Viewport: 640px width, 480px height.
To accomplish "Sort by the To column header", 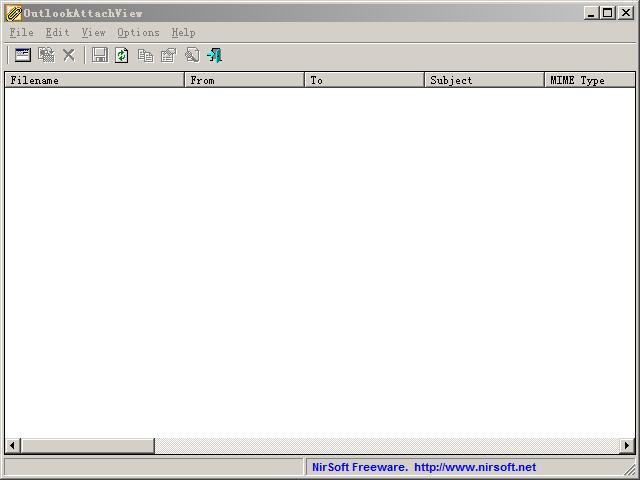I will 364,80.
